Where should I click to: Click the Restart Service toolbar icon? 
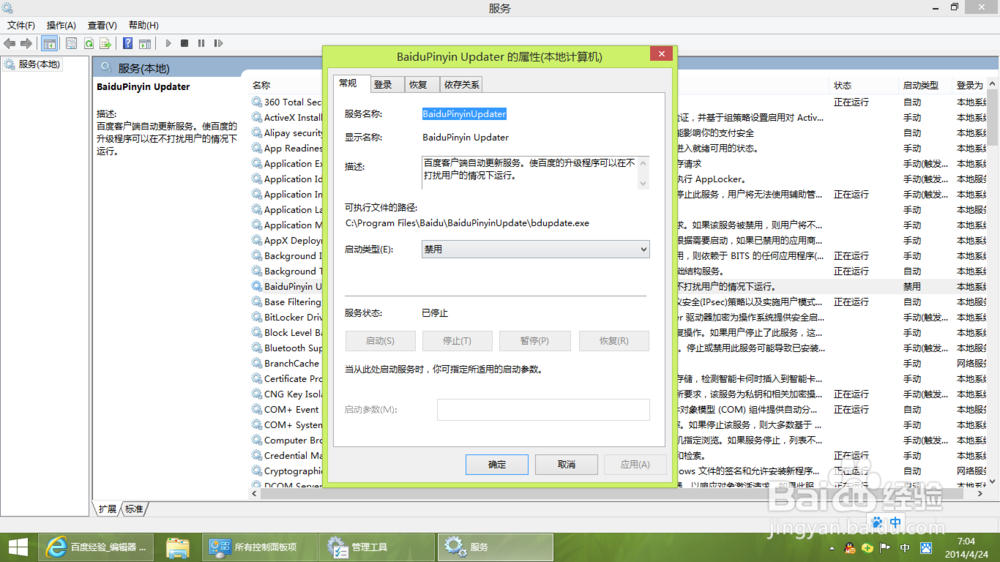pos(218,43)
